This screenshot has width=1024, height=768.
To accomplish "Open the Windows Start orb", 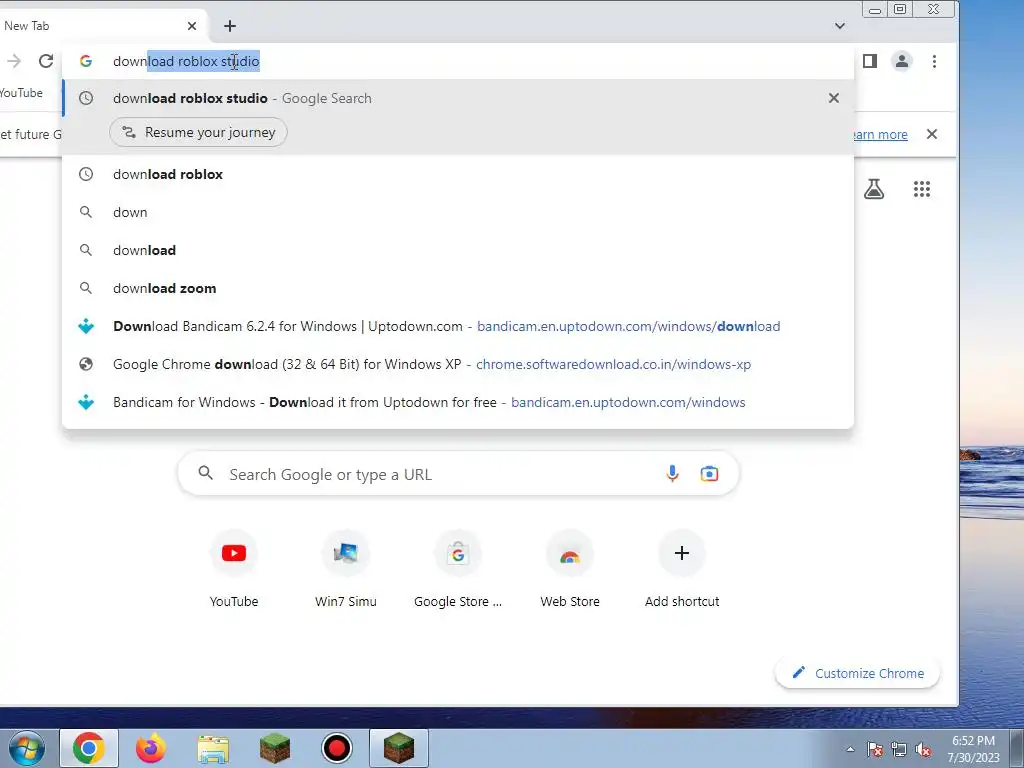I will 27,748.
